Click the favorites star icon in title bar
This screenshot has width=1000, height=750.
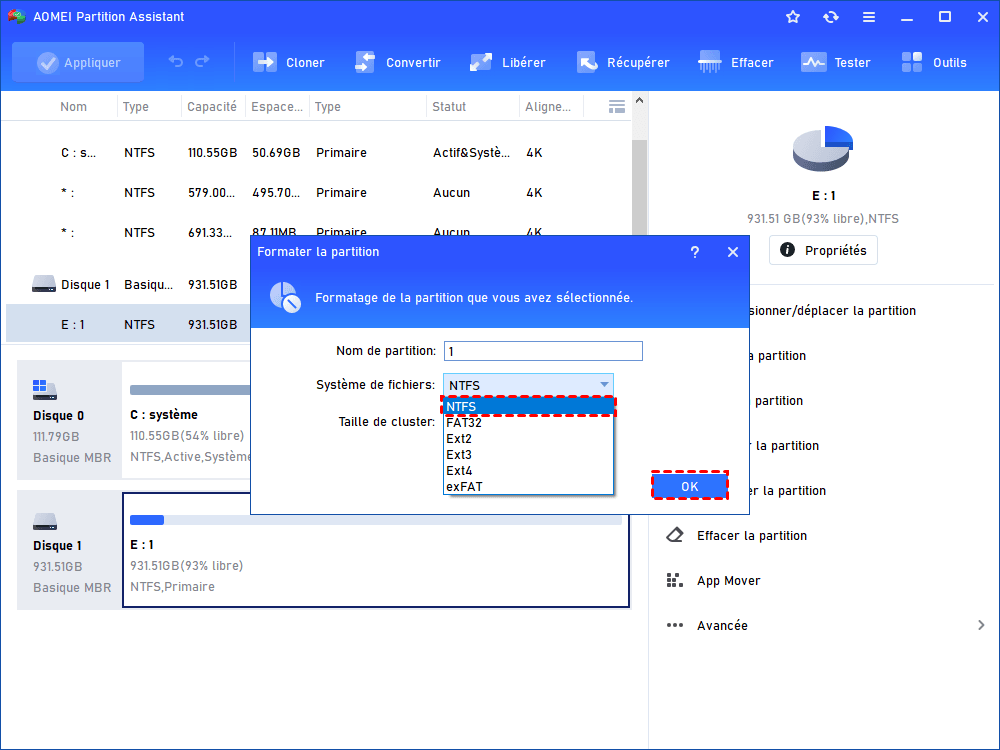[793, 17]
